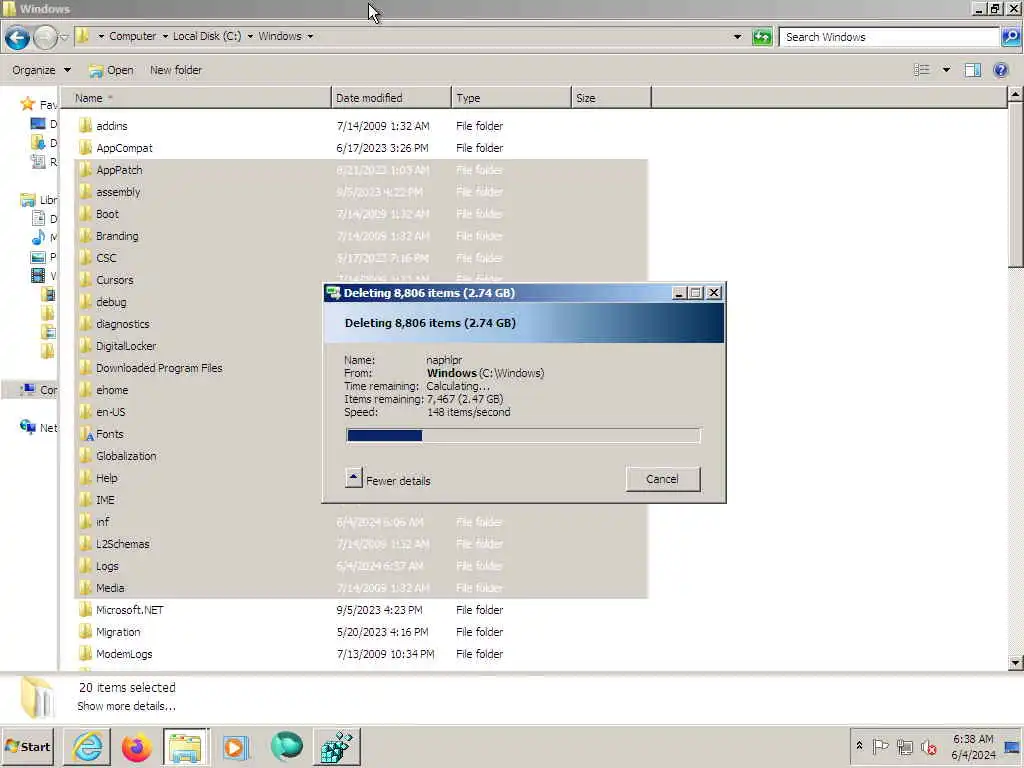
Task: Select the AppPatch folder row
Action: click(361, 170)
